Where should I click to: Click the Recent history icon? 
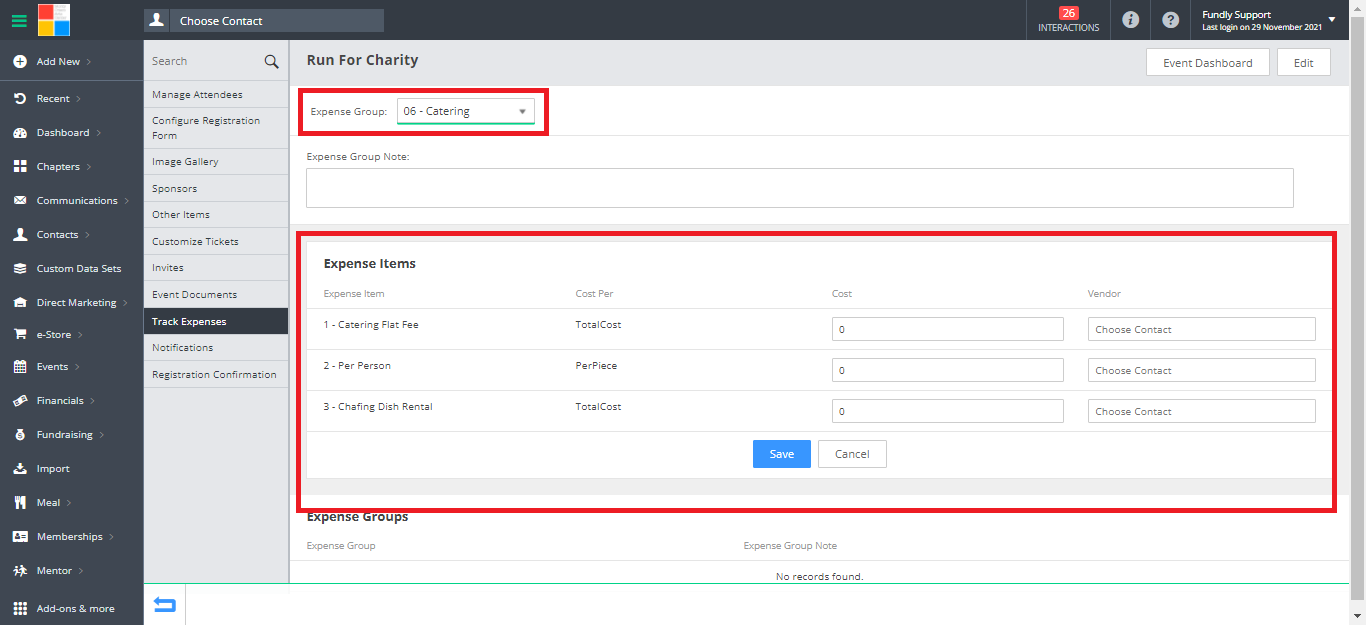tap(20, 99)
